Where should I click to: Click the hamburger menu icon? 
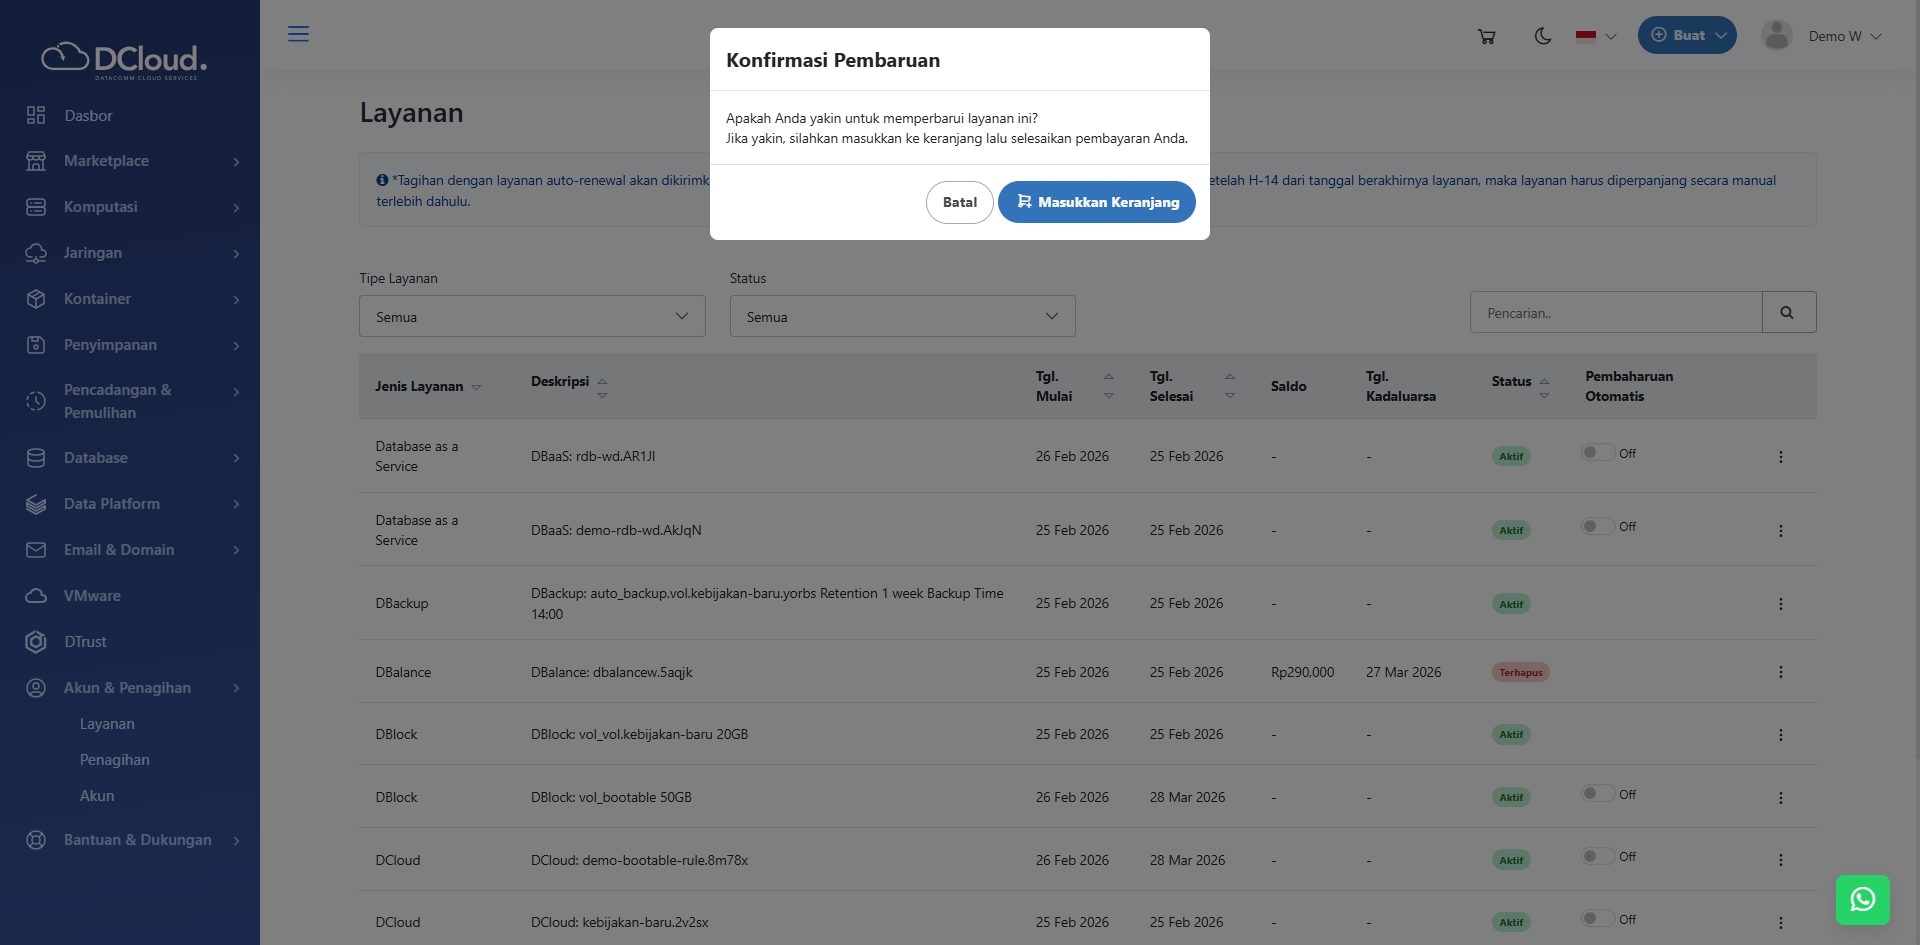298,34
